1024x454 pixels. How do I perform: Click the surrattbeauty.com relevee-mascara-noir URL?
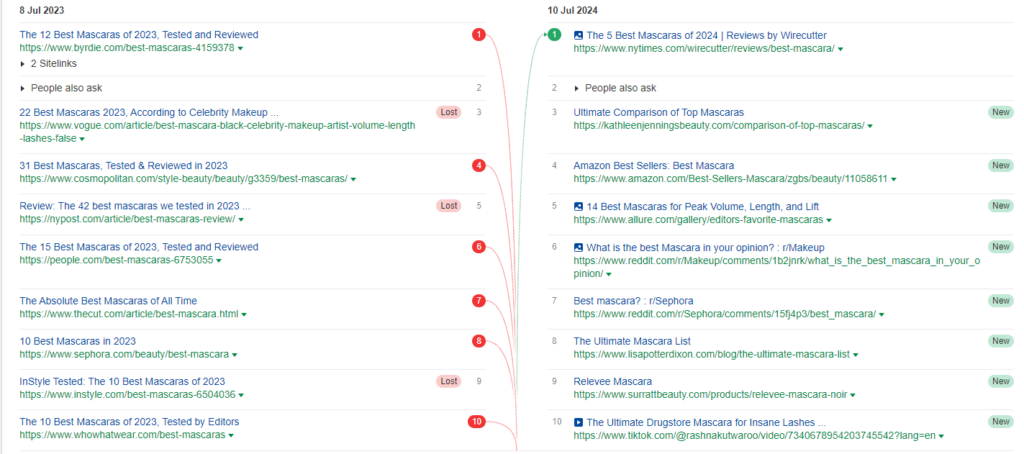(x=711, y=395)
